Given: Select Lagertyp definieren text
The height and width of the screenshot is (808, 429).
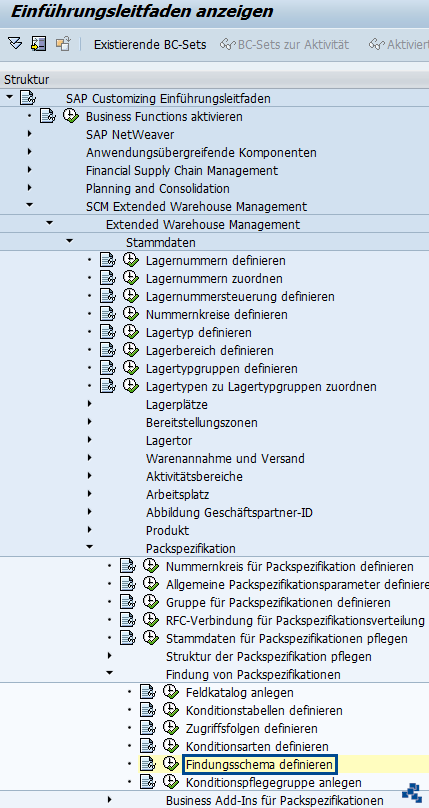Looking at the screenshot, I should 199,332.
